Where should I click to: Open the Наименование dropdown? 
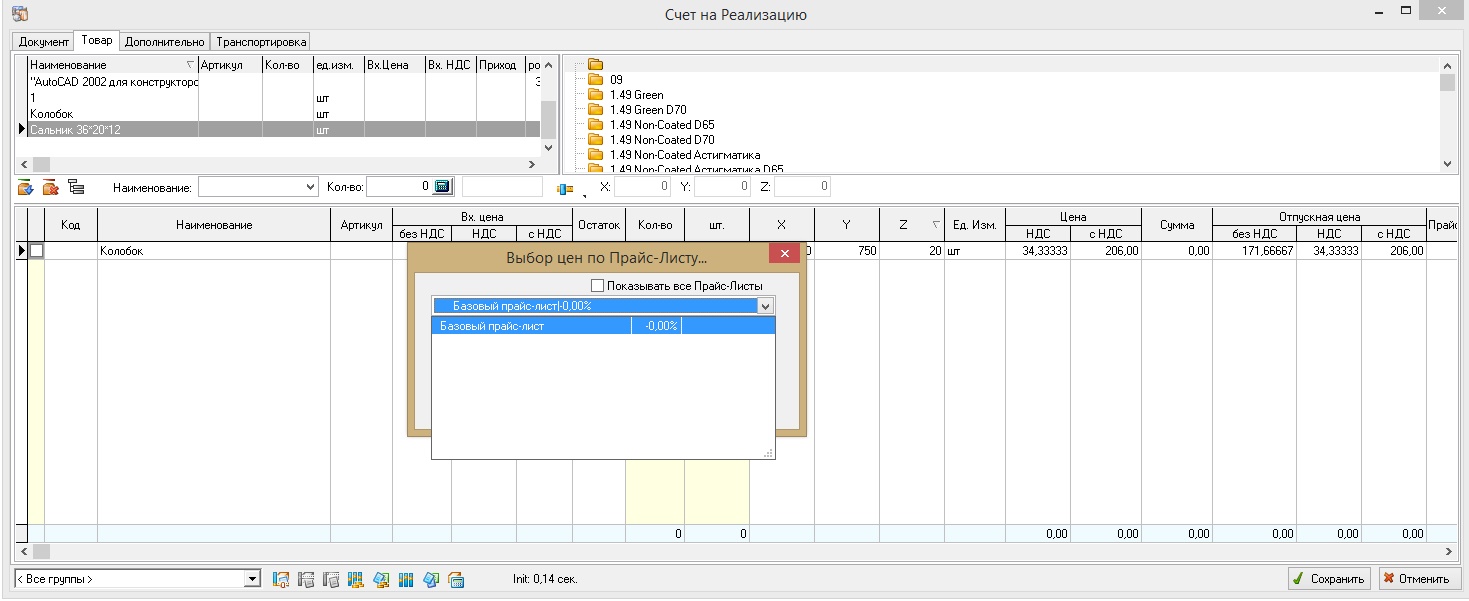pos(309,187)
